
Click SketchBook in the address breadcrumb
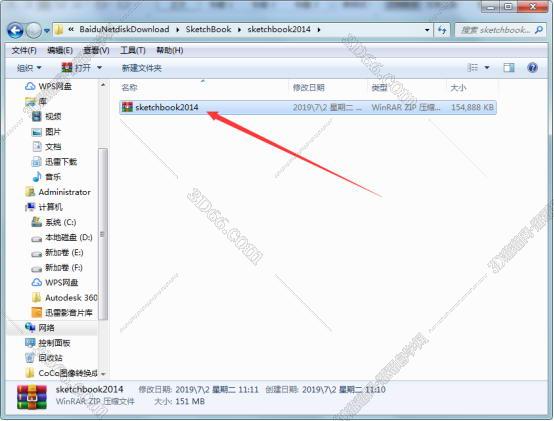208,29
